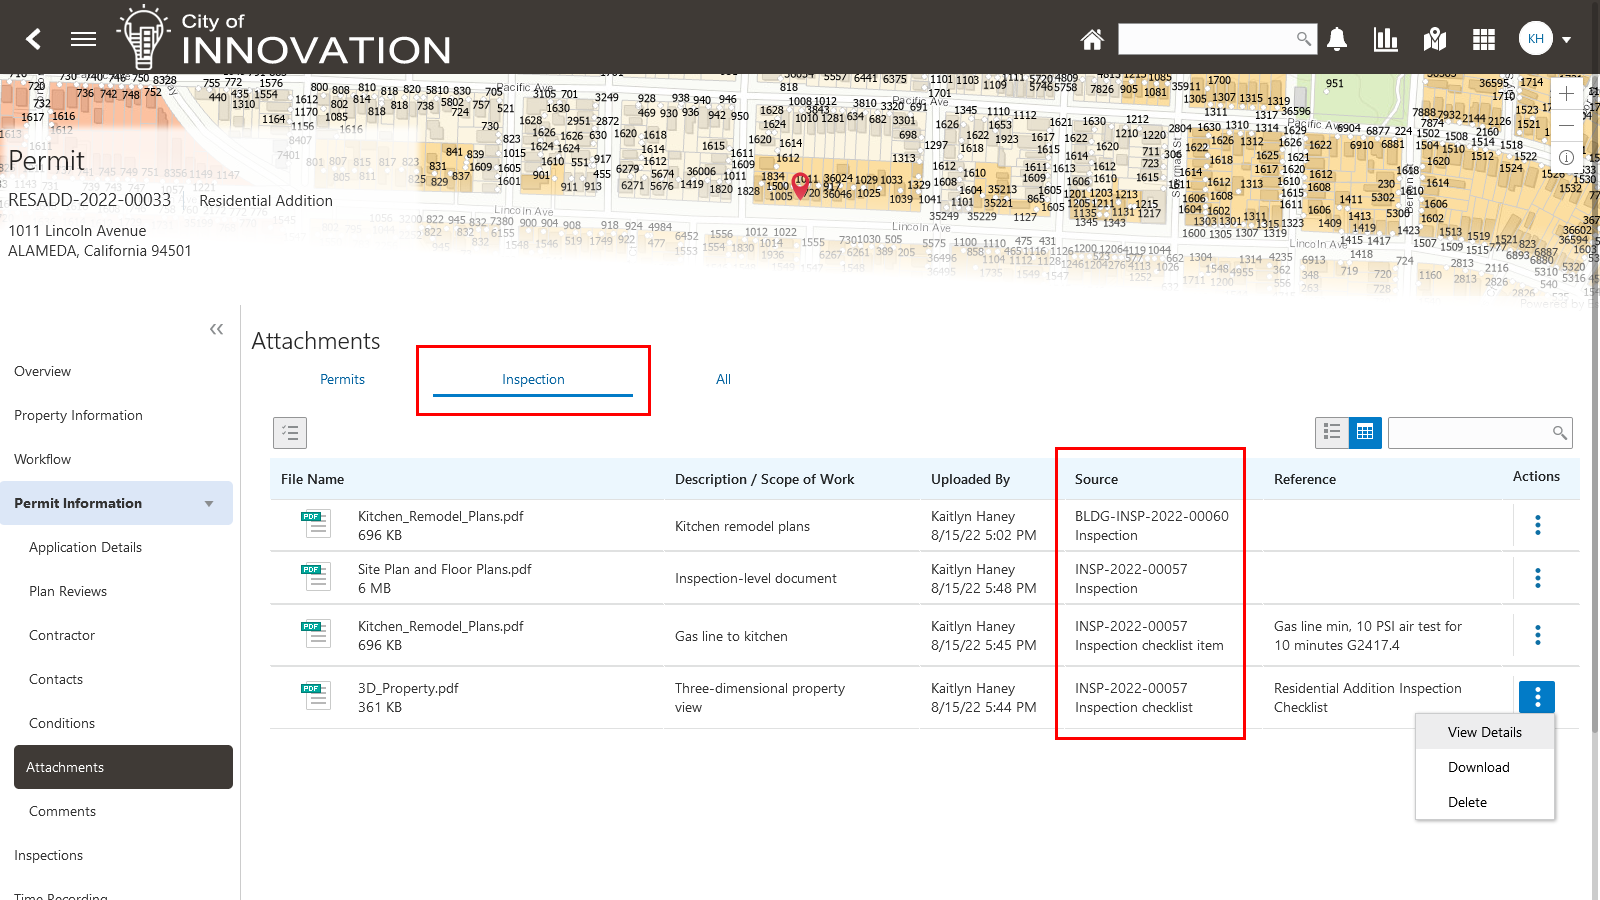Open the Comments page
Screen dimensions: 1600x900
[x=62, y=811]
